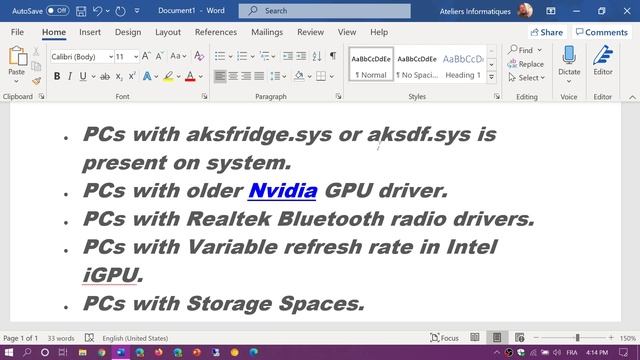Image resolution: width=640 pixels, height=360 pixels.
Task: Open the Text Effects glowing A icon
Action: point(147,76)
